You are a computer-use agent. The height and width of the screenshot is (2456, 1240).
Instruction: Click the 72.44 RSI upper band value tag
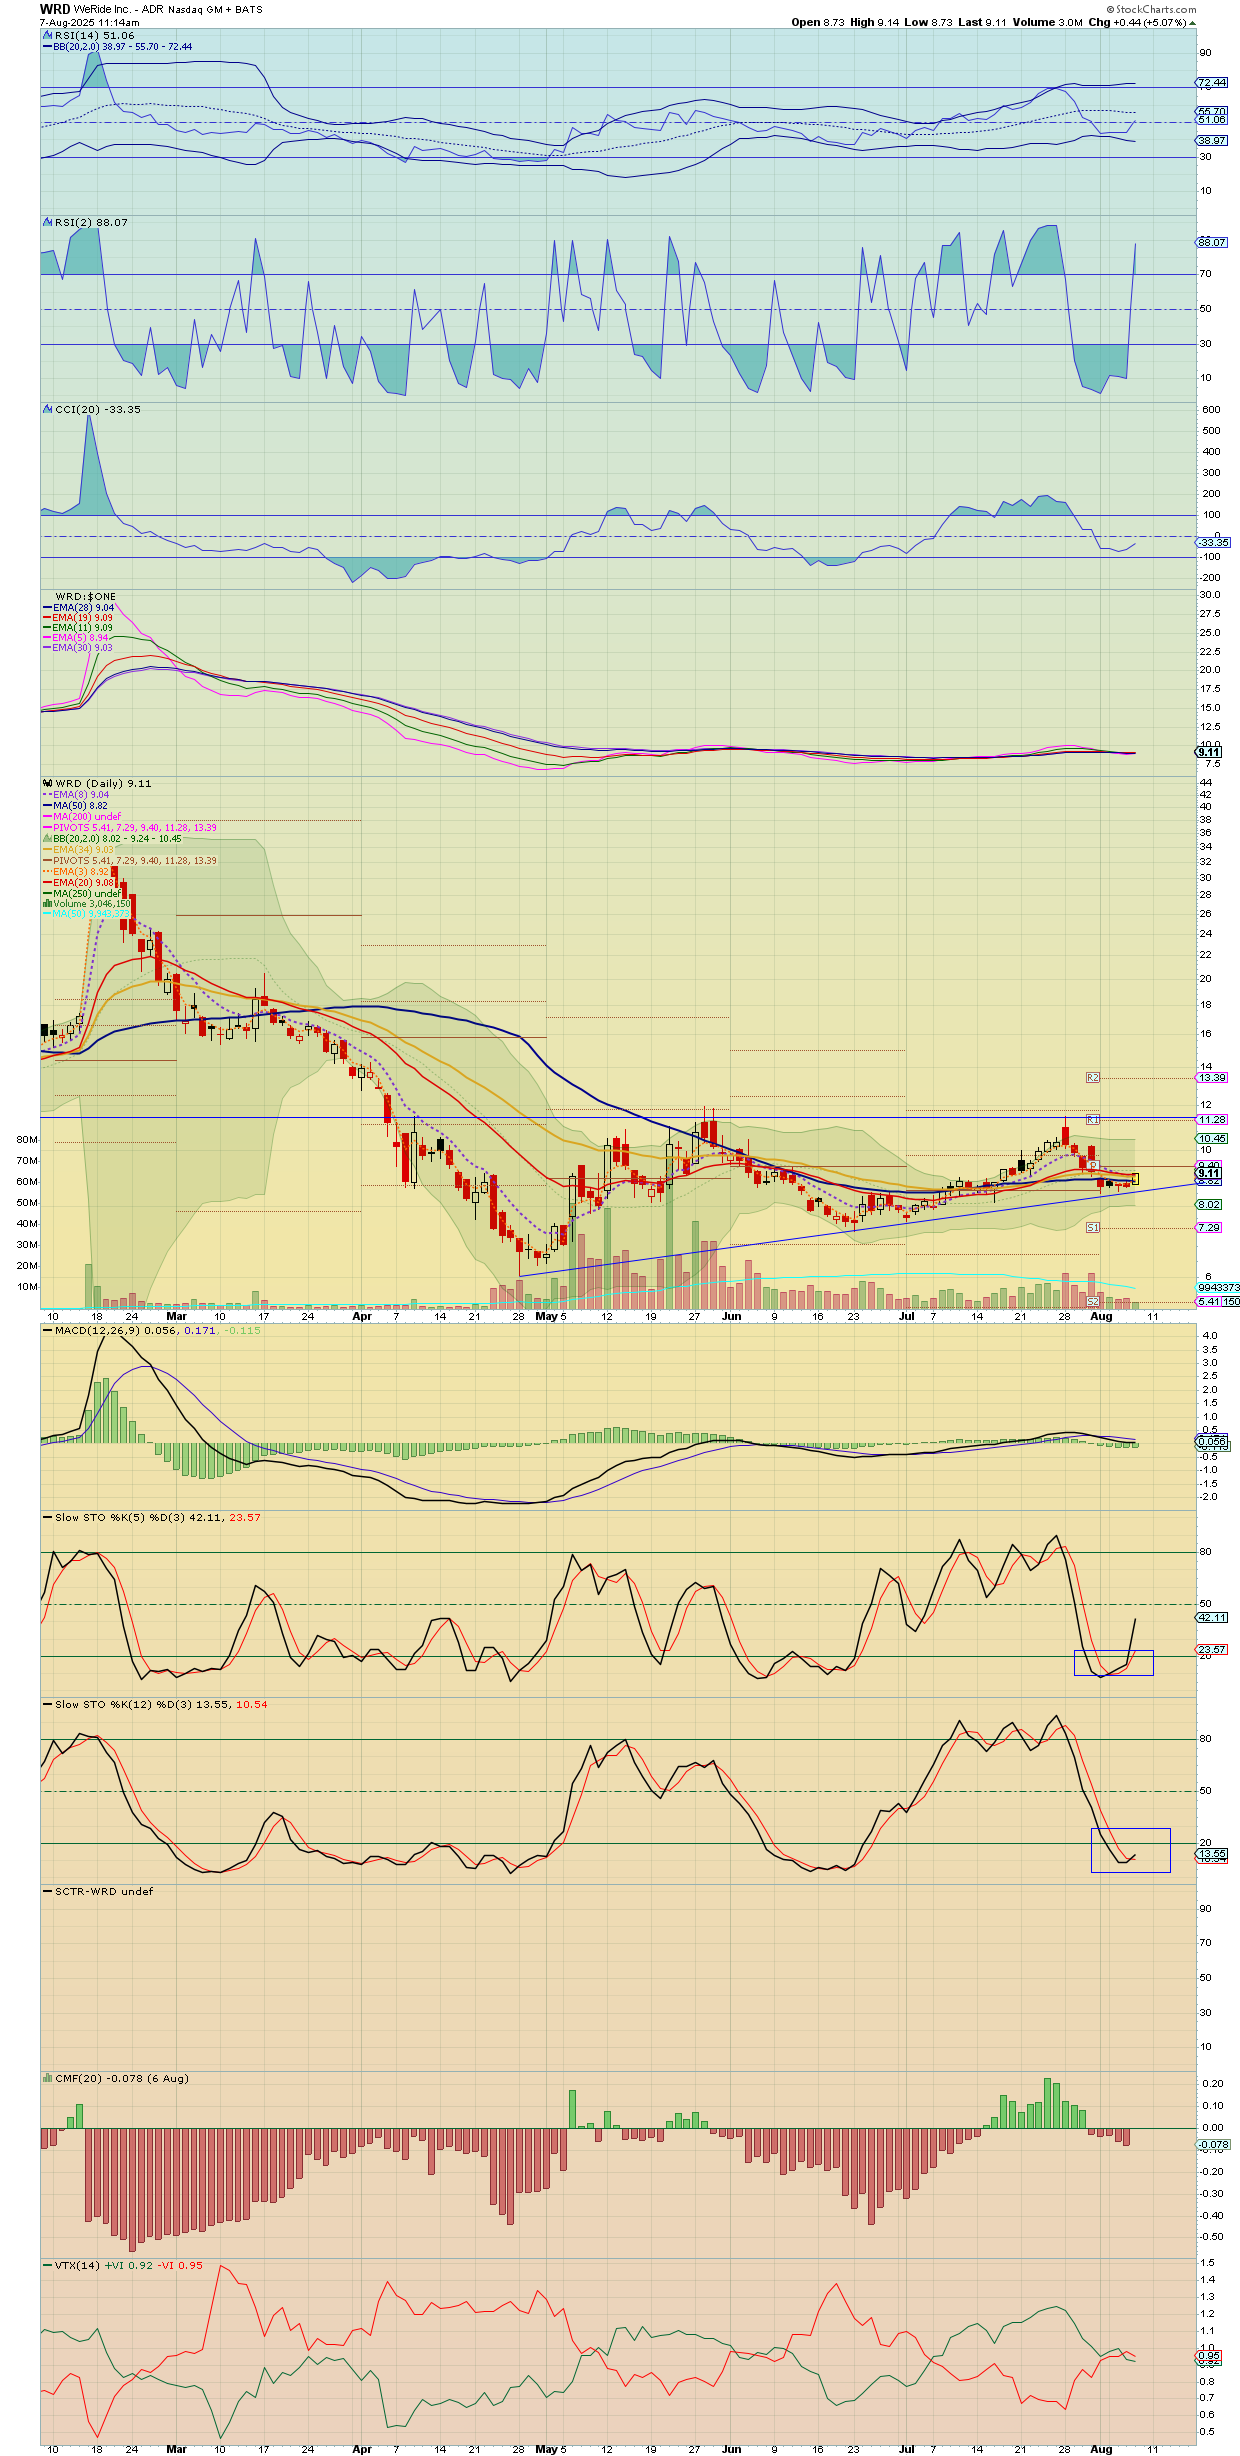pyautogui.click(x=1212, y=82)
